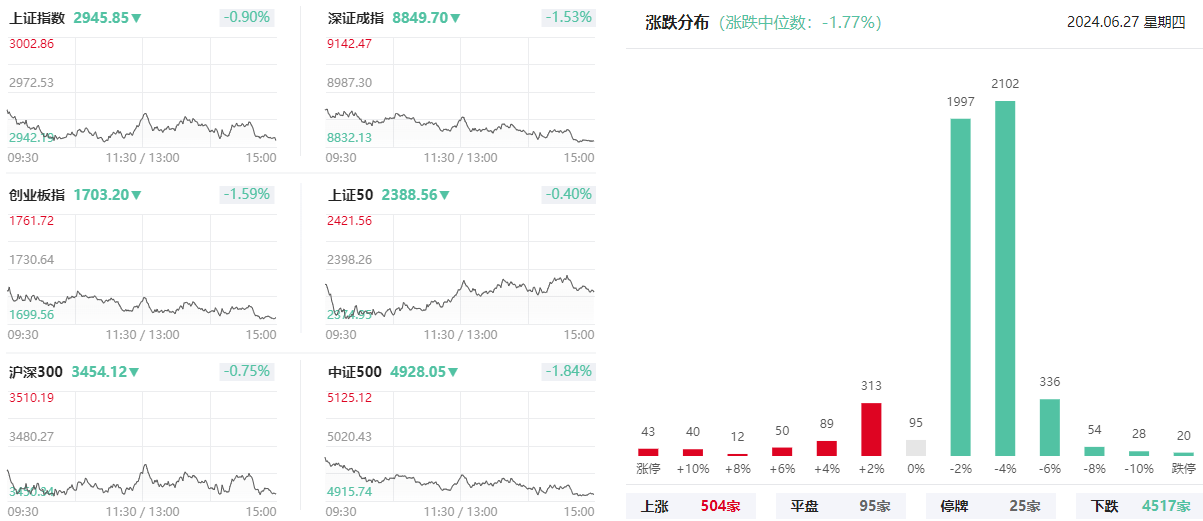Click the red +2% bar showing 313
Viewport: 1203px width, 521px height.
pyautogui.click(x=871, y=429)
